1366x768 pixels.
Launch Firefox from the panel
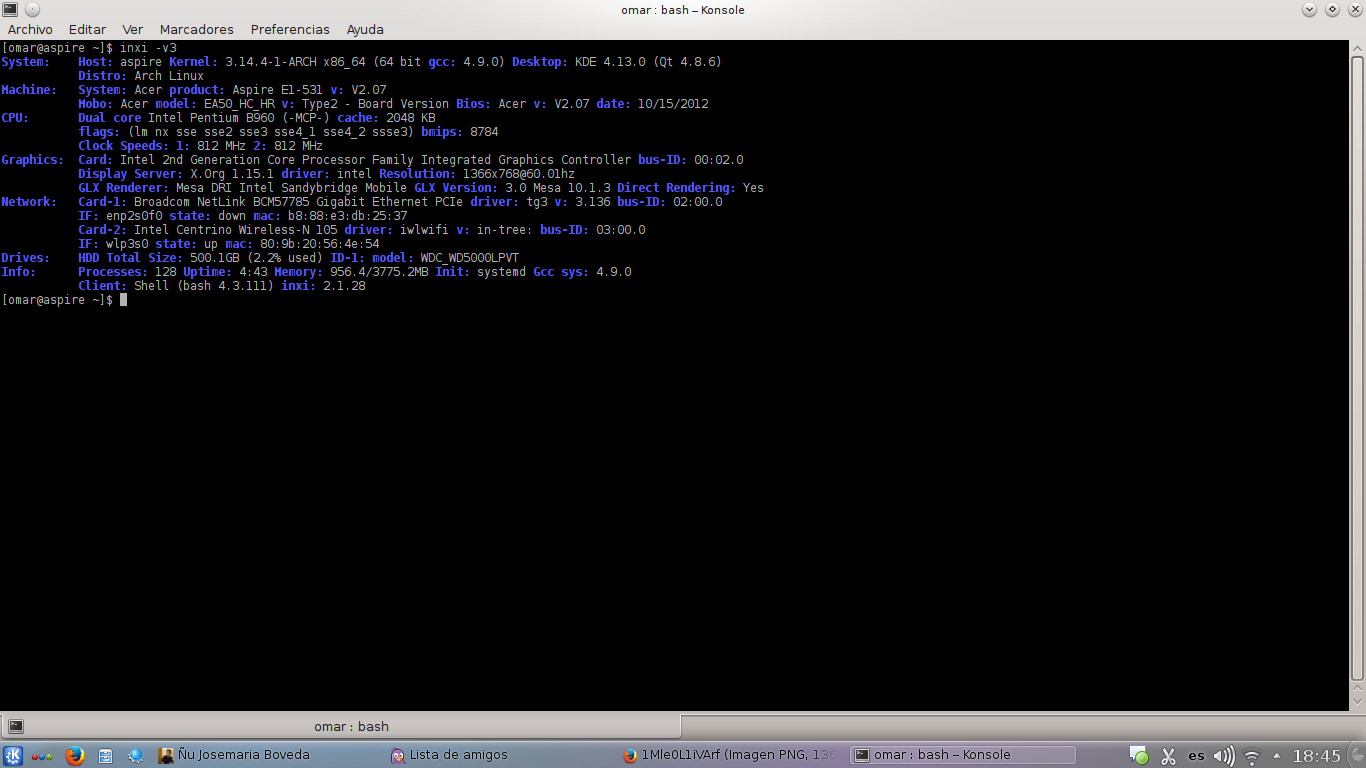pyautogui.click(x=75, y=755)
